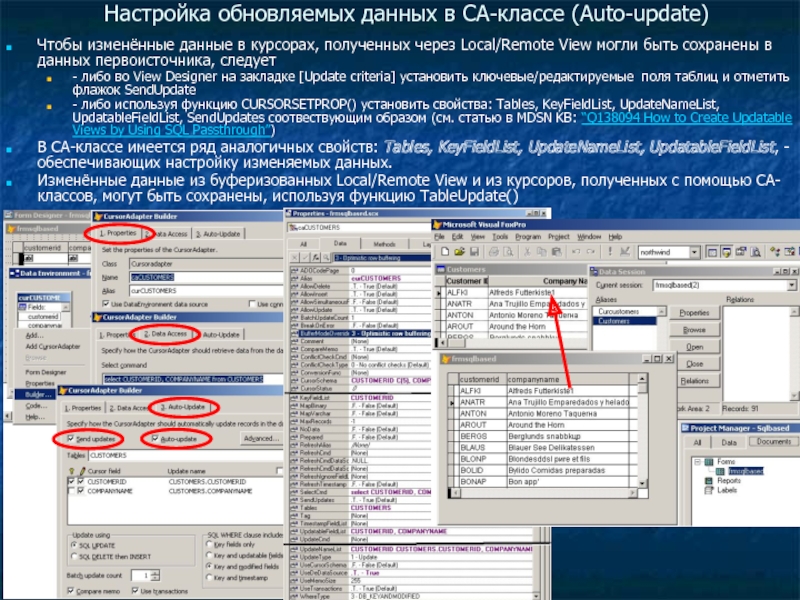Open the northwind database dropdown
800x600 pixels.
click(x=694, y=252)
